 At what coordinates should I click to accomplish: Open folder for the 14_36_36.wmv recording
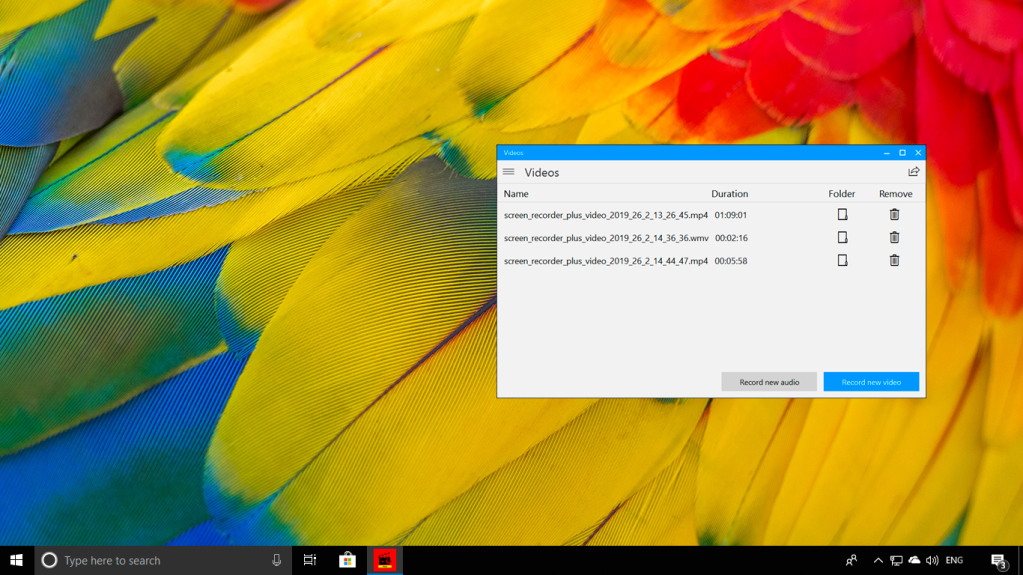pyautogui.click(x=842, y=238)
